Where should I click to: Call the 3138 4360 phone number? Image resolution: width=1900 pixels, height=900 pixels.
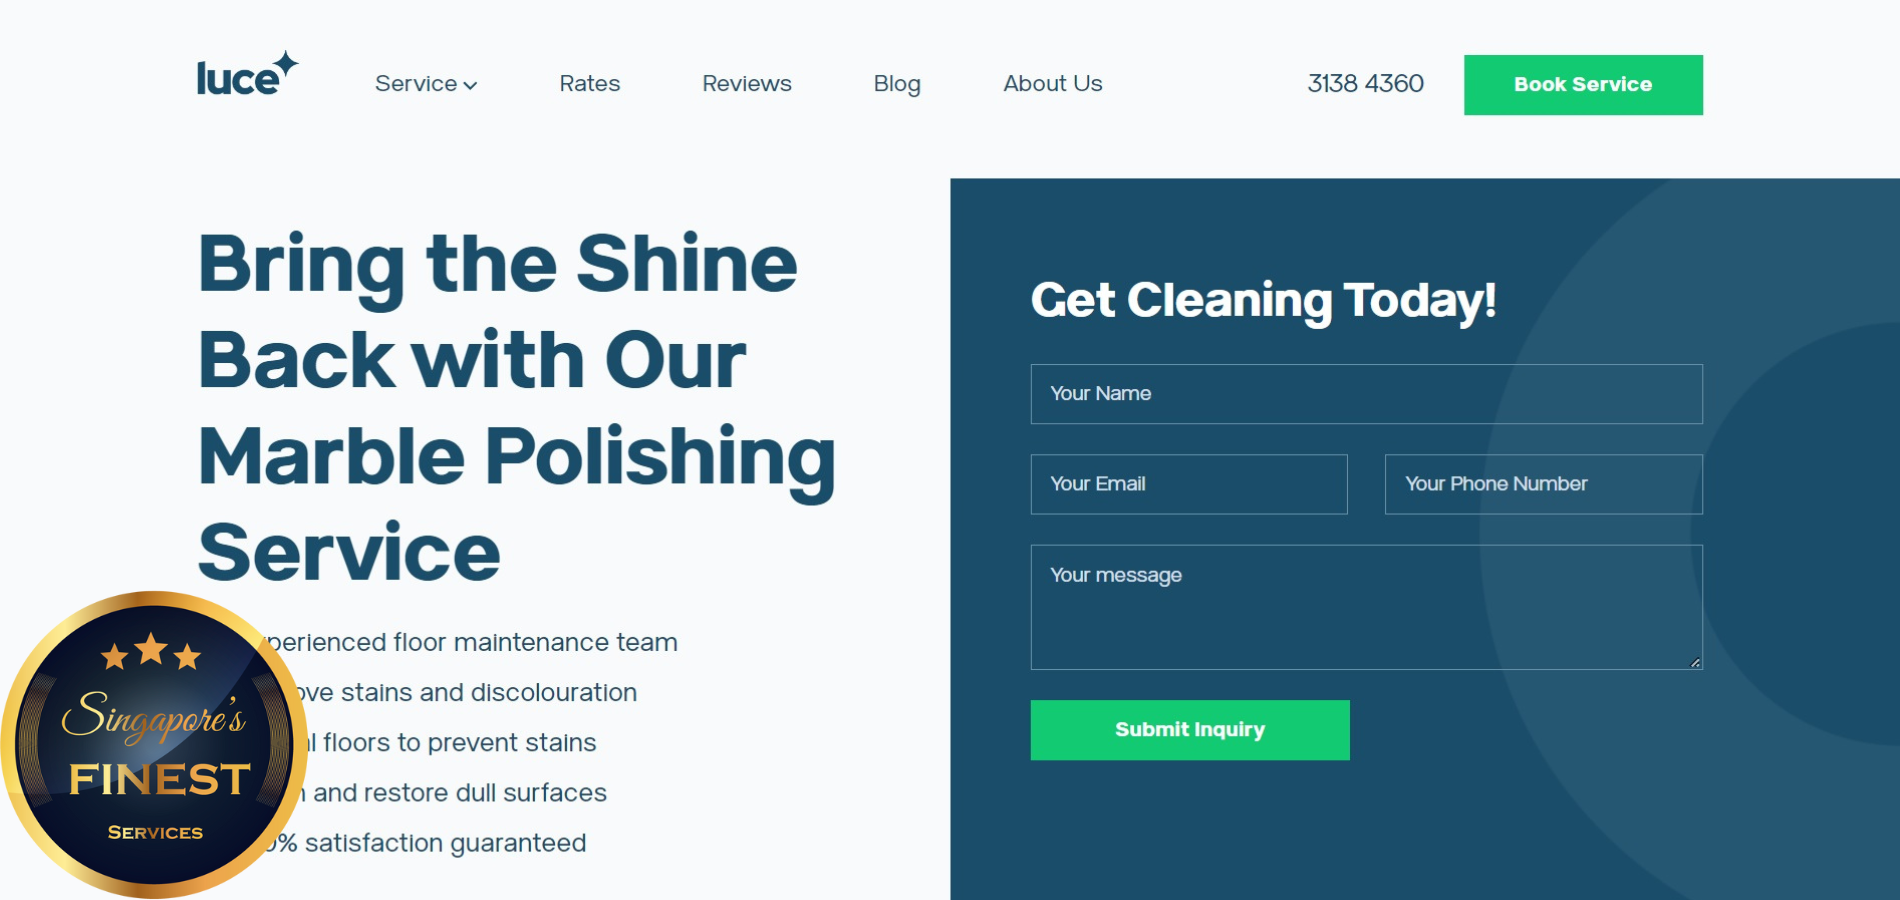1365,84
